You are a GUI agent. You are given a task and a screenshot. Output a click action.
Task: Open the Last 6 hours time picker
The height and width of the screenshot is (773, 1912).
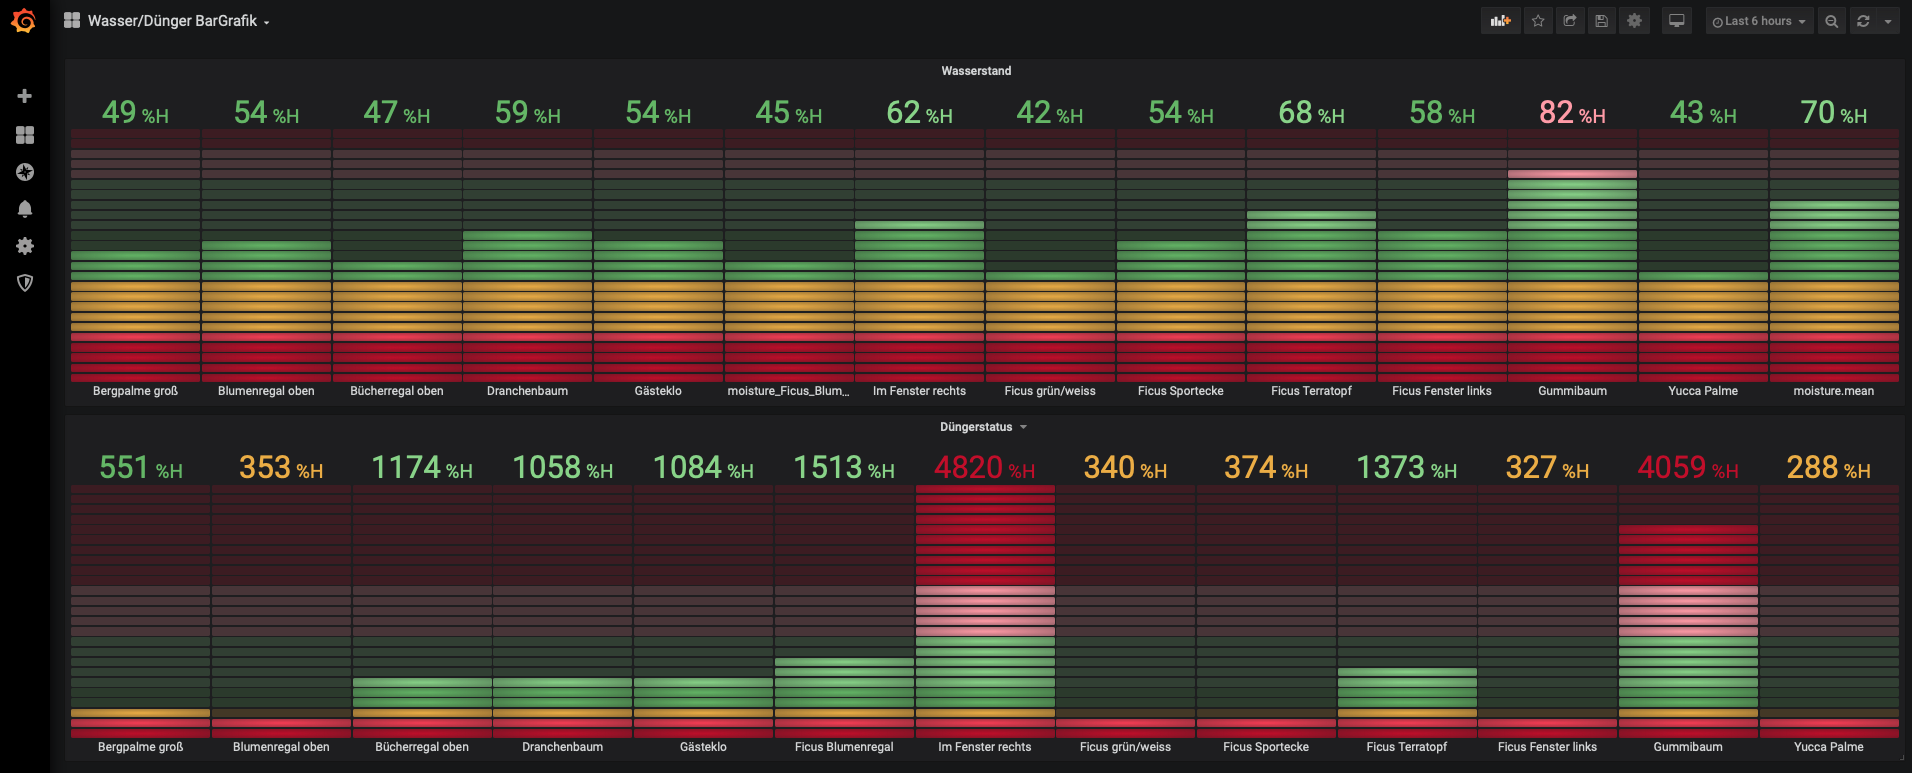click(x=1759, y=21)
